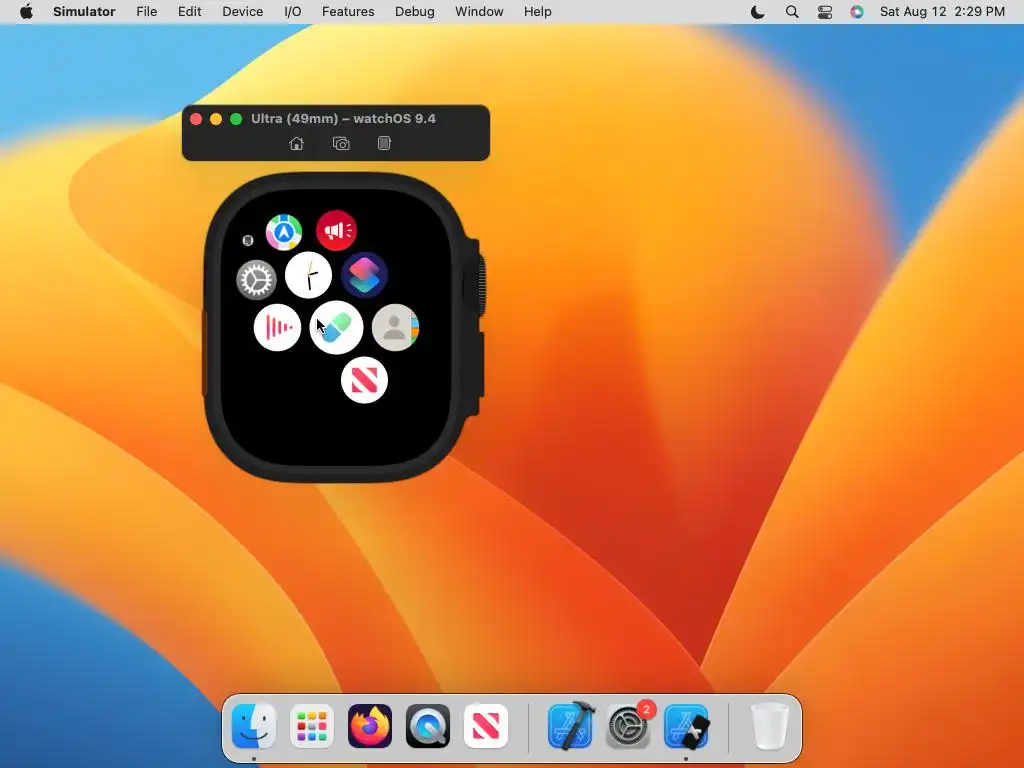The width and height of the screenshot is (1024, 768).
Task: Click the Home button in simulator toolbar
Action: point(296,144)
